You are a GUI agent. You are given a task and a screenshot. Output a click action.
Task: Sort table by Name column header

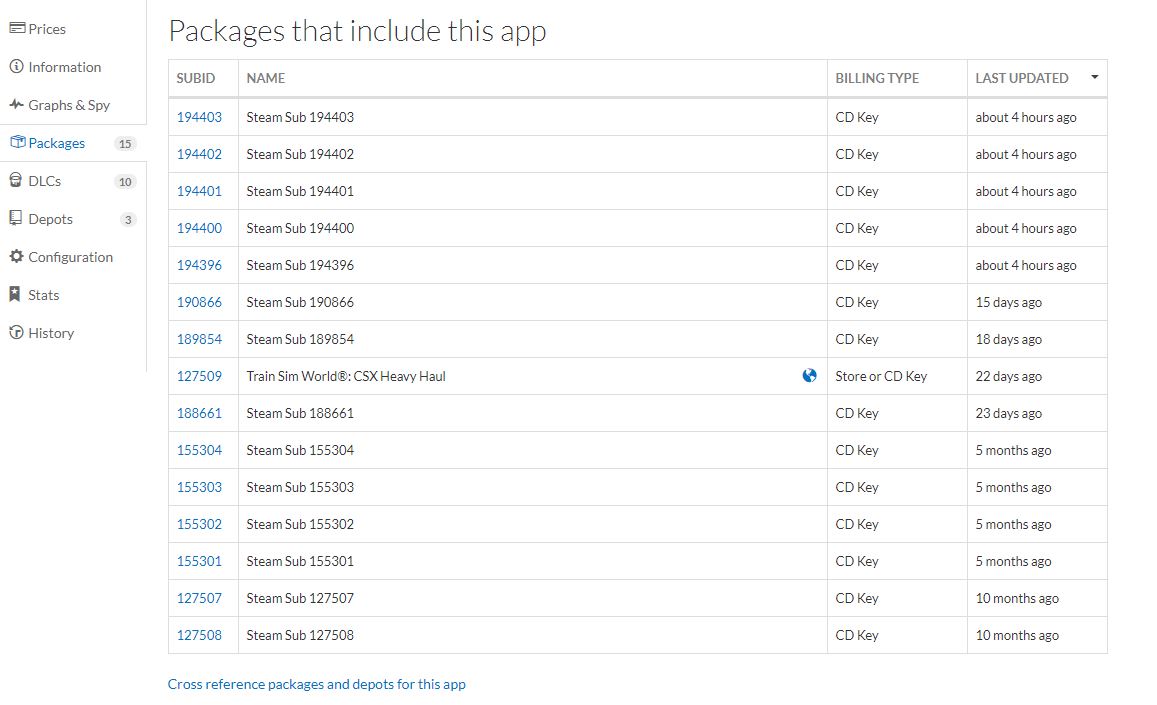(x=266, y=78)
